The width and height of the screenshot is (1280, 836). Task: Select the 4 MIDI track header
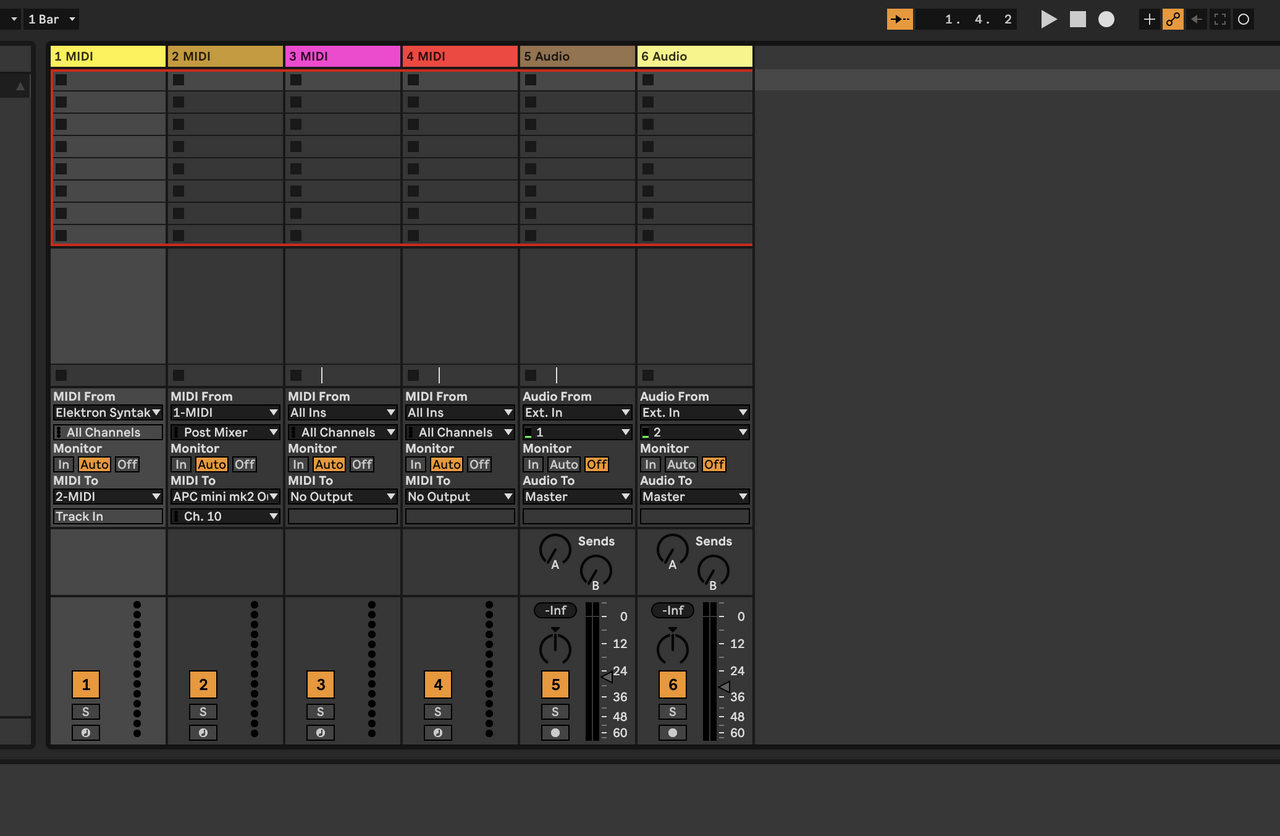[x=460, y=56]
